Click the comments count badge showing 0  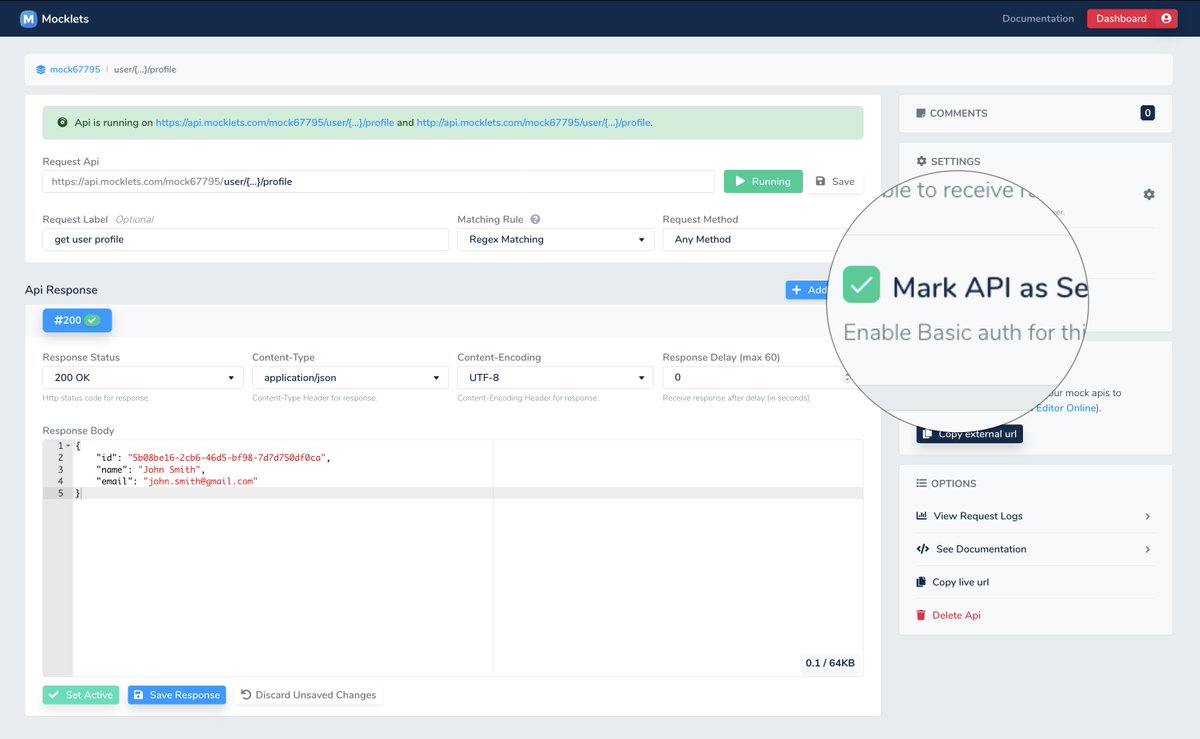(1148, 113)
